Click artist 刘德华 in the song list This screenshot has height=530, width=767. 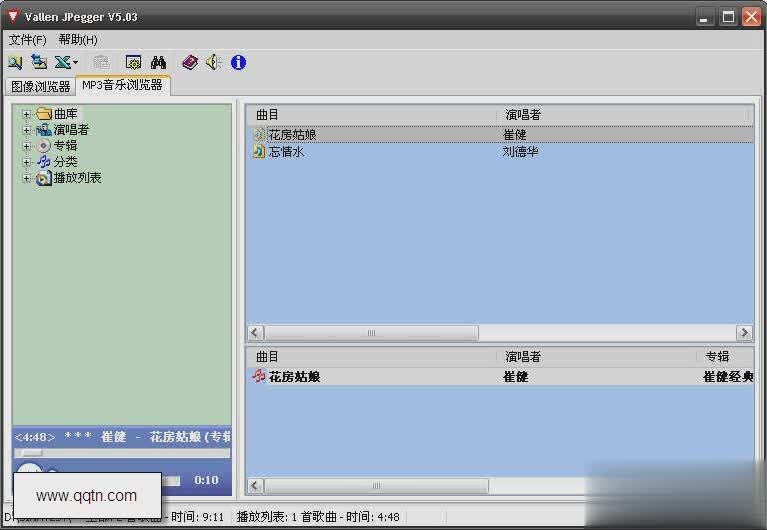click(520, 152)
